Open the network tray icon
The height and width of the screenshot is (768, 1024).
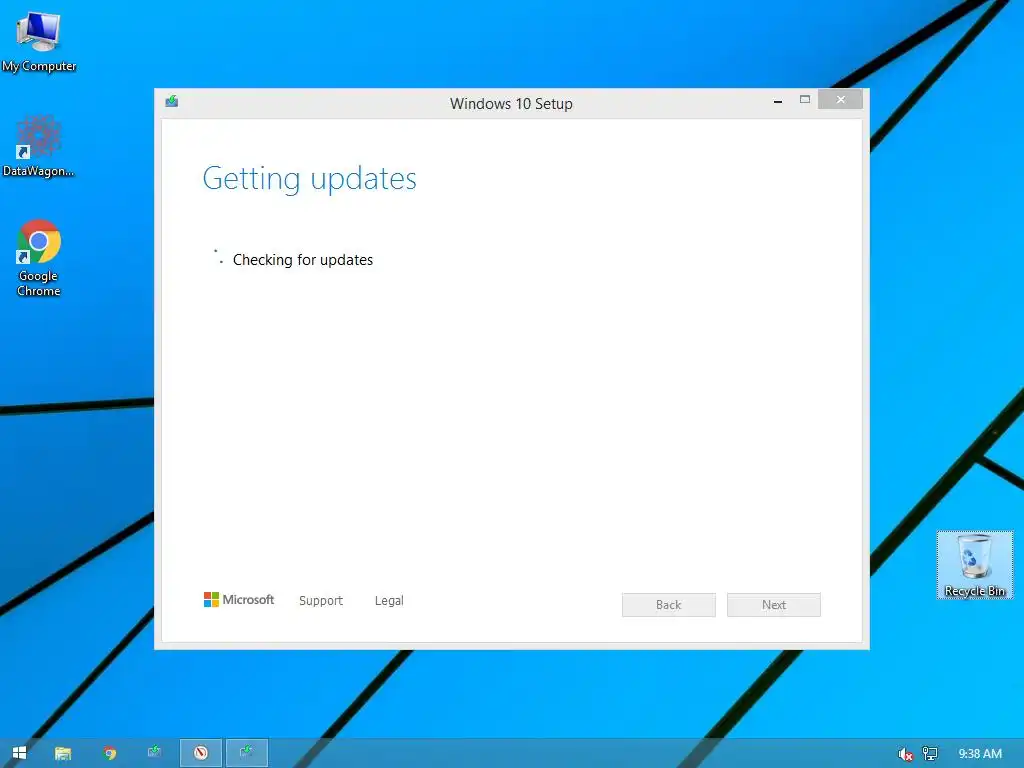930,754
